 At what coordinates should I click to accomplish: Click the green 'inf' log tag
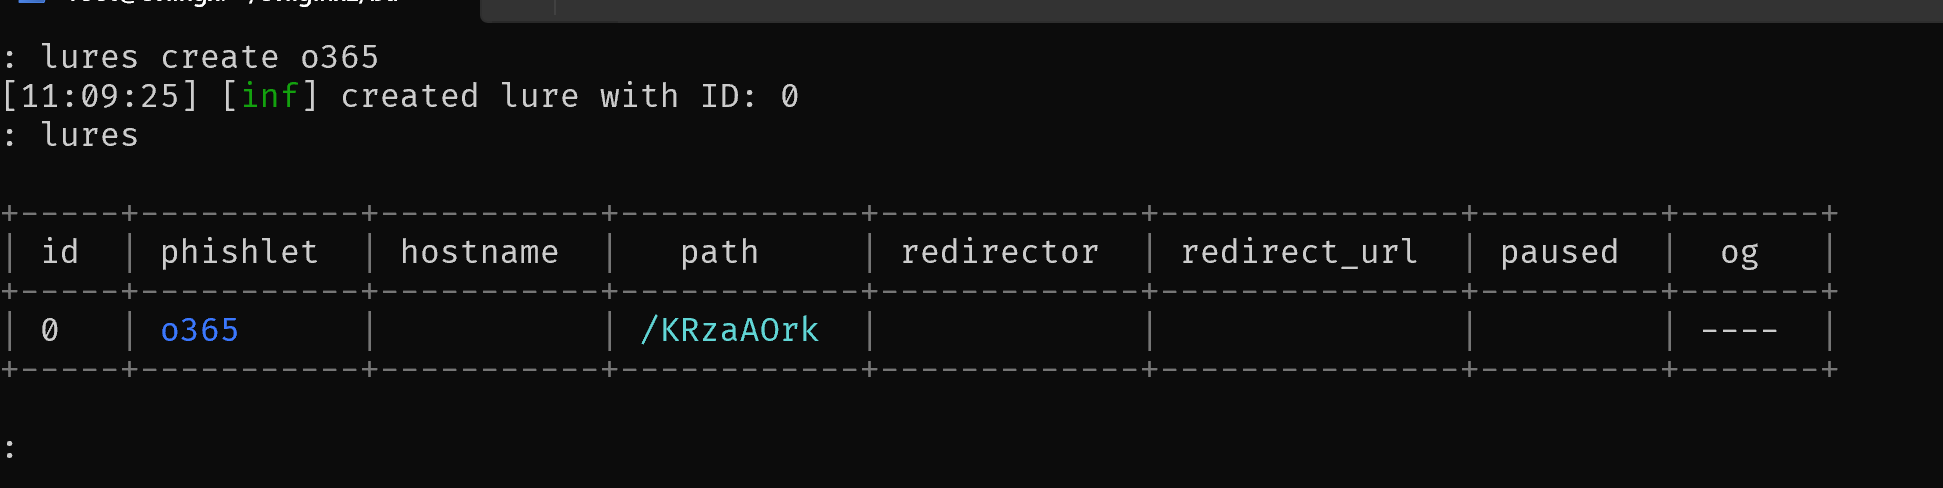pyautogui.click(x=269, y=96)
